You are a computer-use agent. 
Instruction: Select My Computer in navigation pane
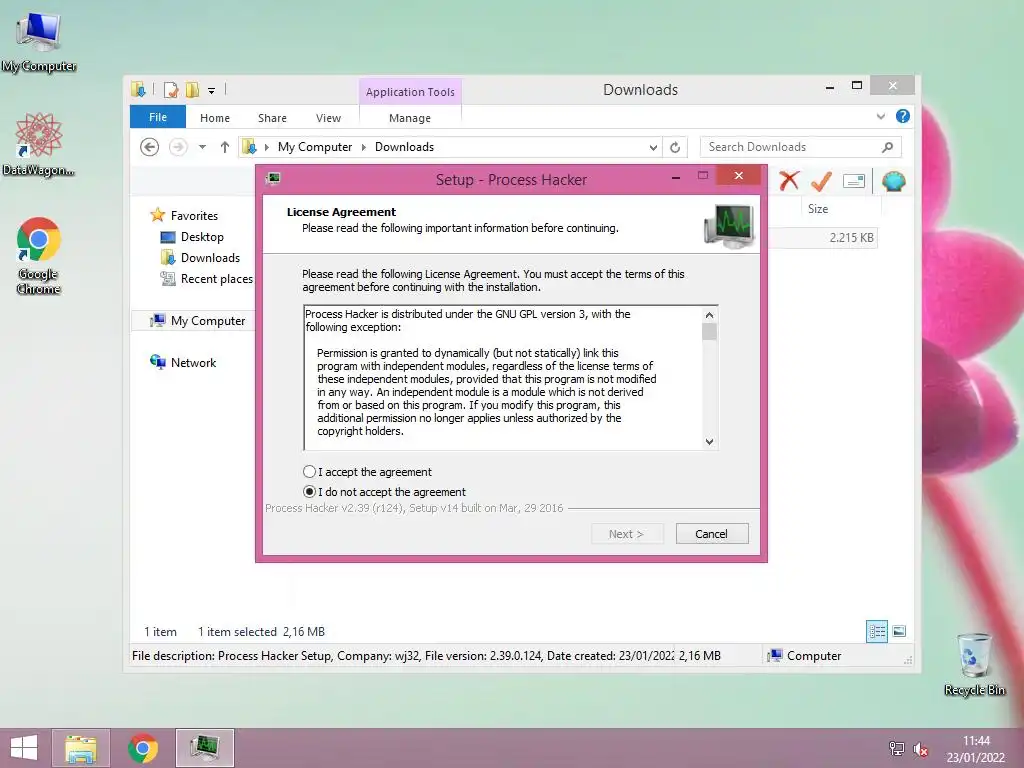click(208, 321)
